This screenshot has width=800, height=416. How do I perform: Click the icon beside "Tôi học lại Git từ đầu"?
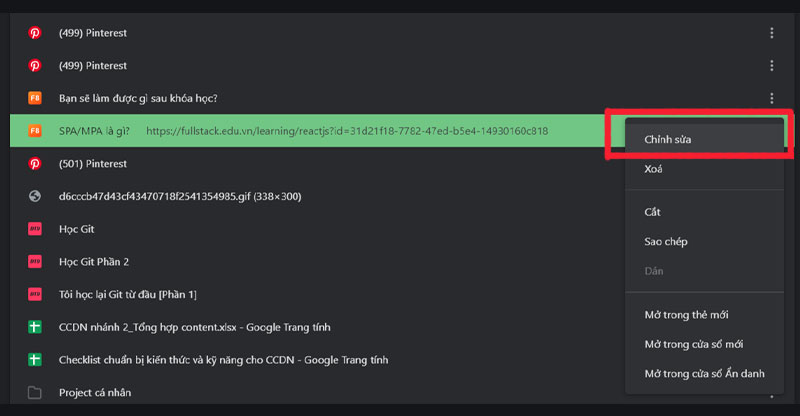click(x=35, y=294)
